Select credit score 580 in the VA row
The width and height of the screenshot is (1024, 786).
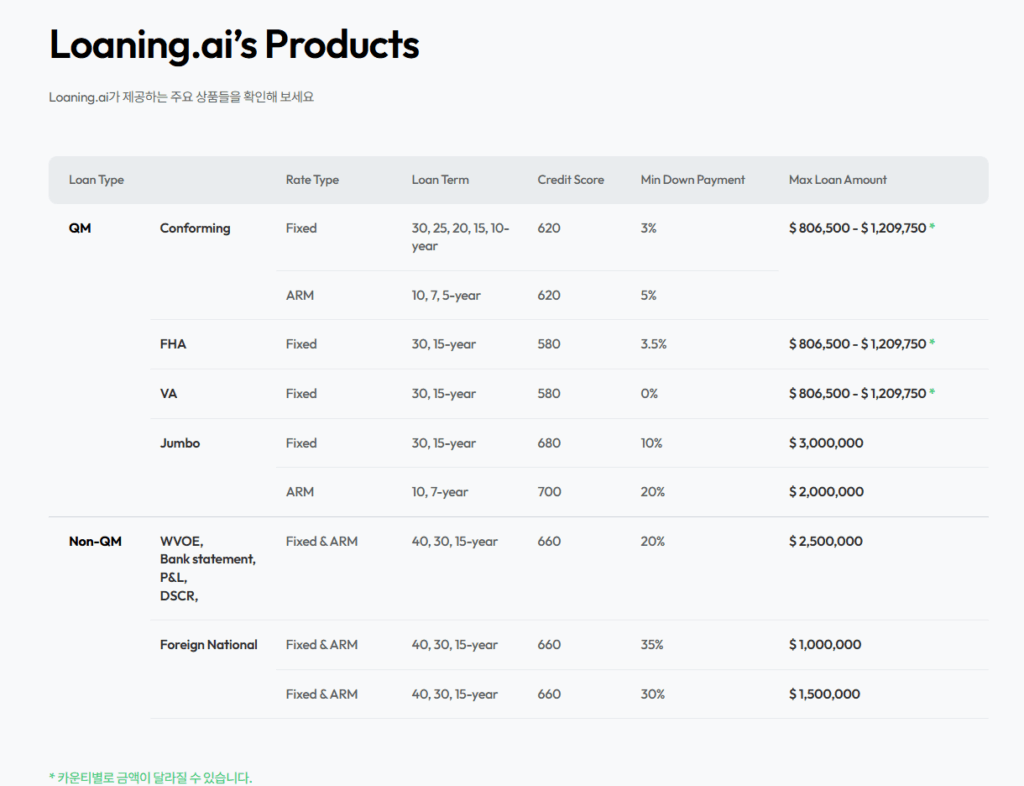click(x=549, y=394)
